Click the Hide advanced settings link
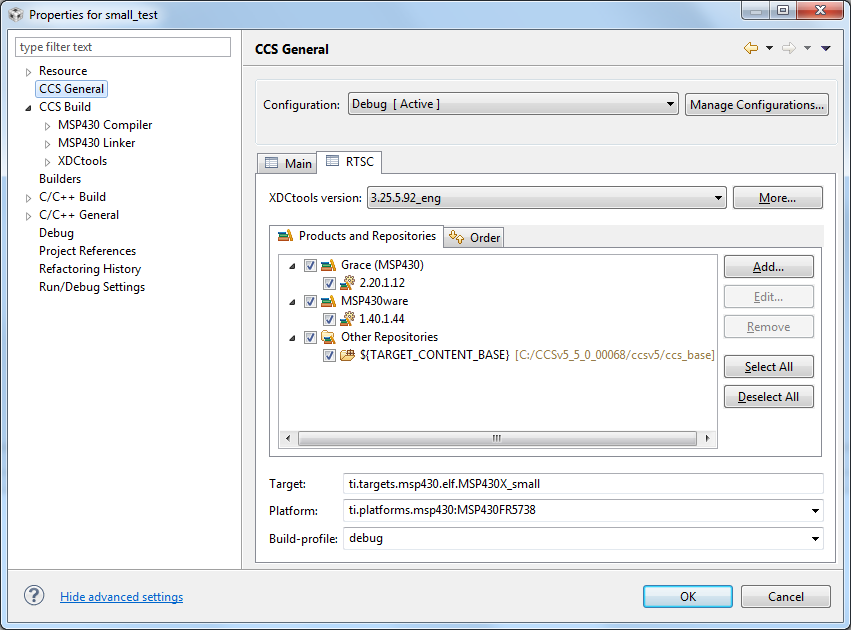Viewport: 851px width, 630px height. (x=121, y=597)
